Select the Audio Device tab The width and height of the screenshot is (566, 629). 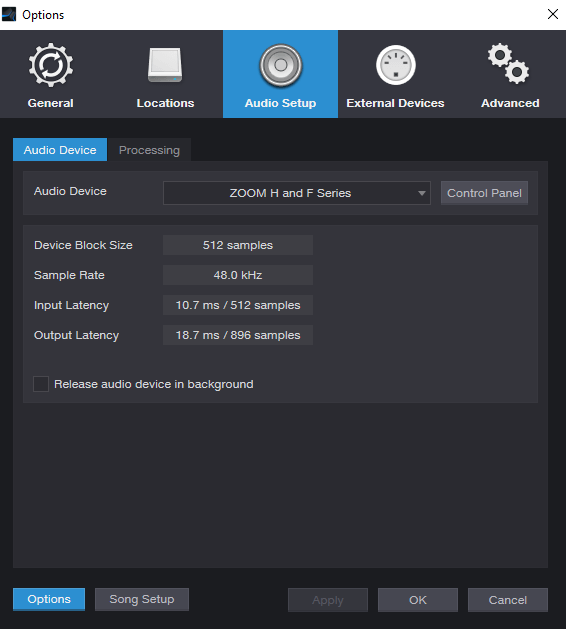pyautogui.click(x=60, y=150)
